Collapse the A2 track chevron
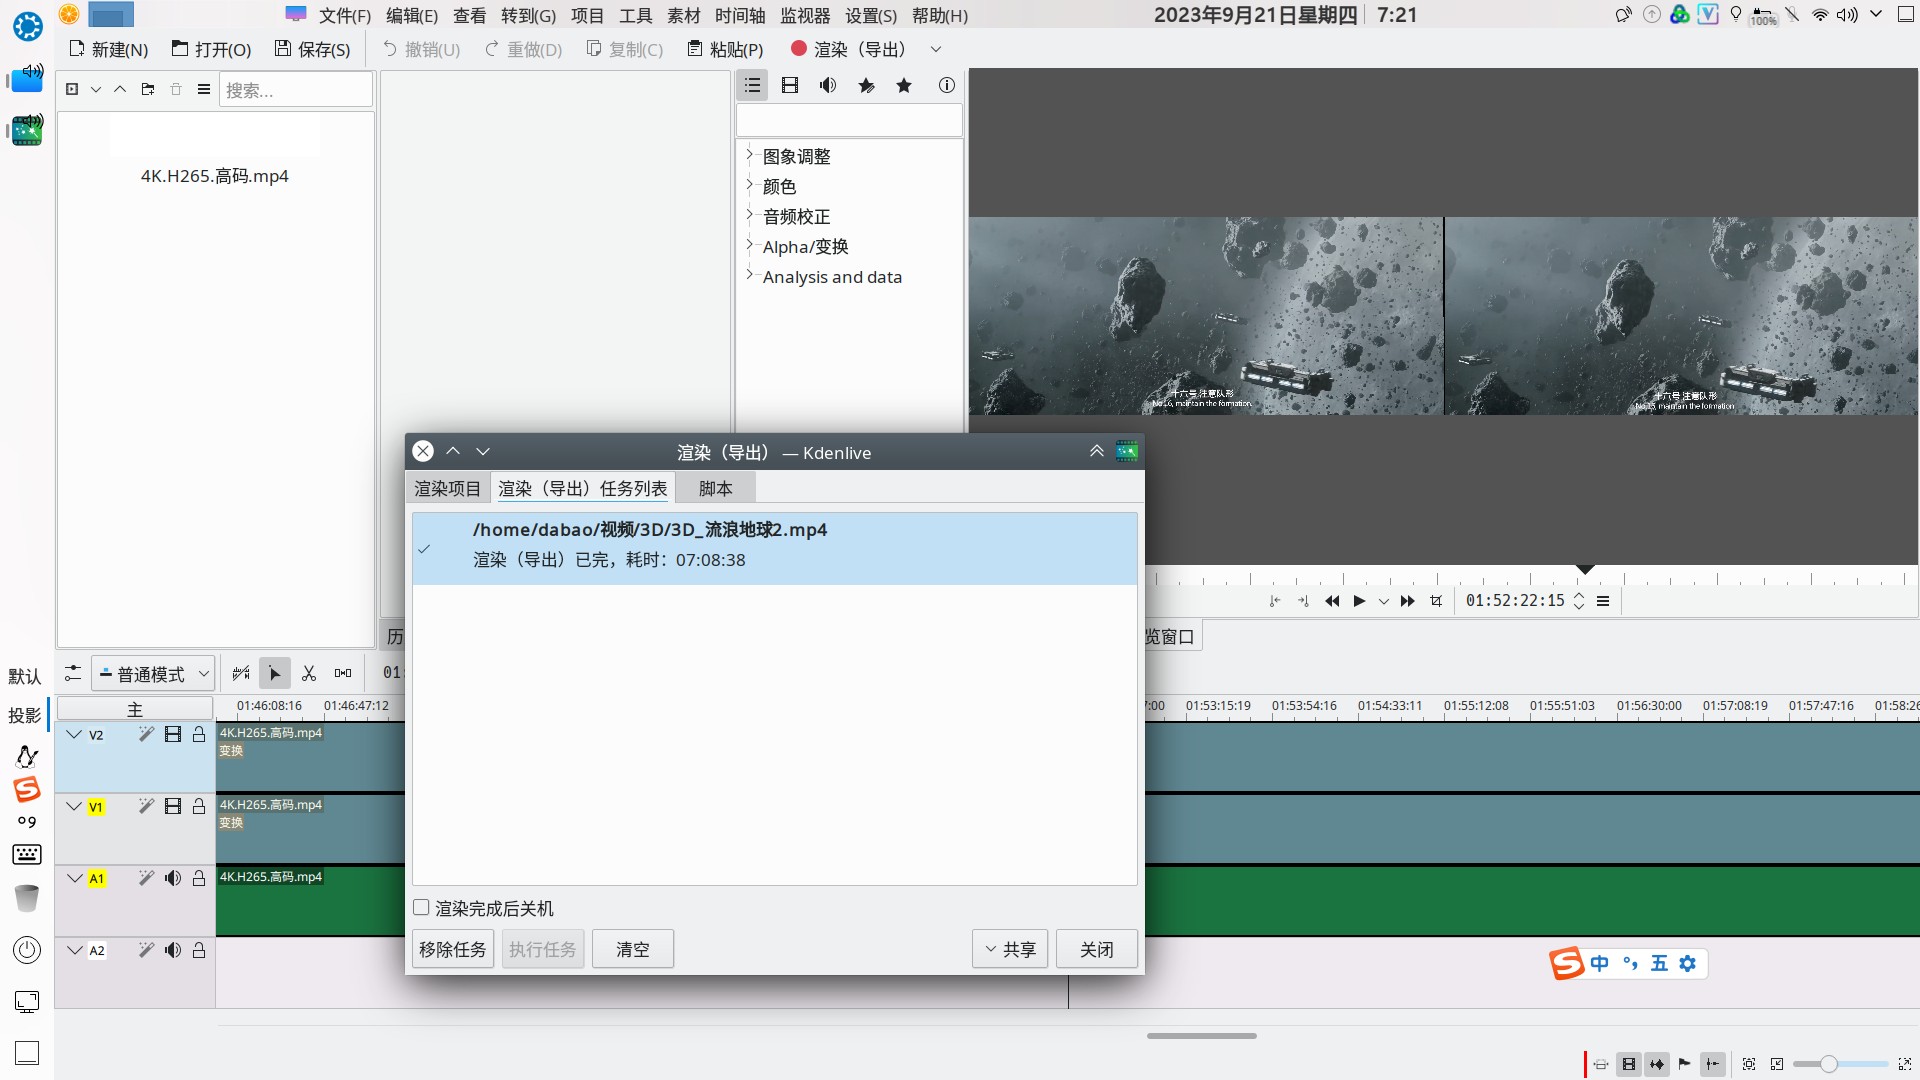This screenshot has height=1080, width=1920. click(74, 951)
